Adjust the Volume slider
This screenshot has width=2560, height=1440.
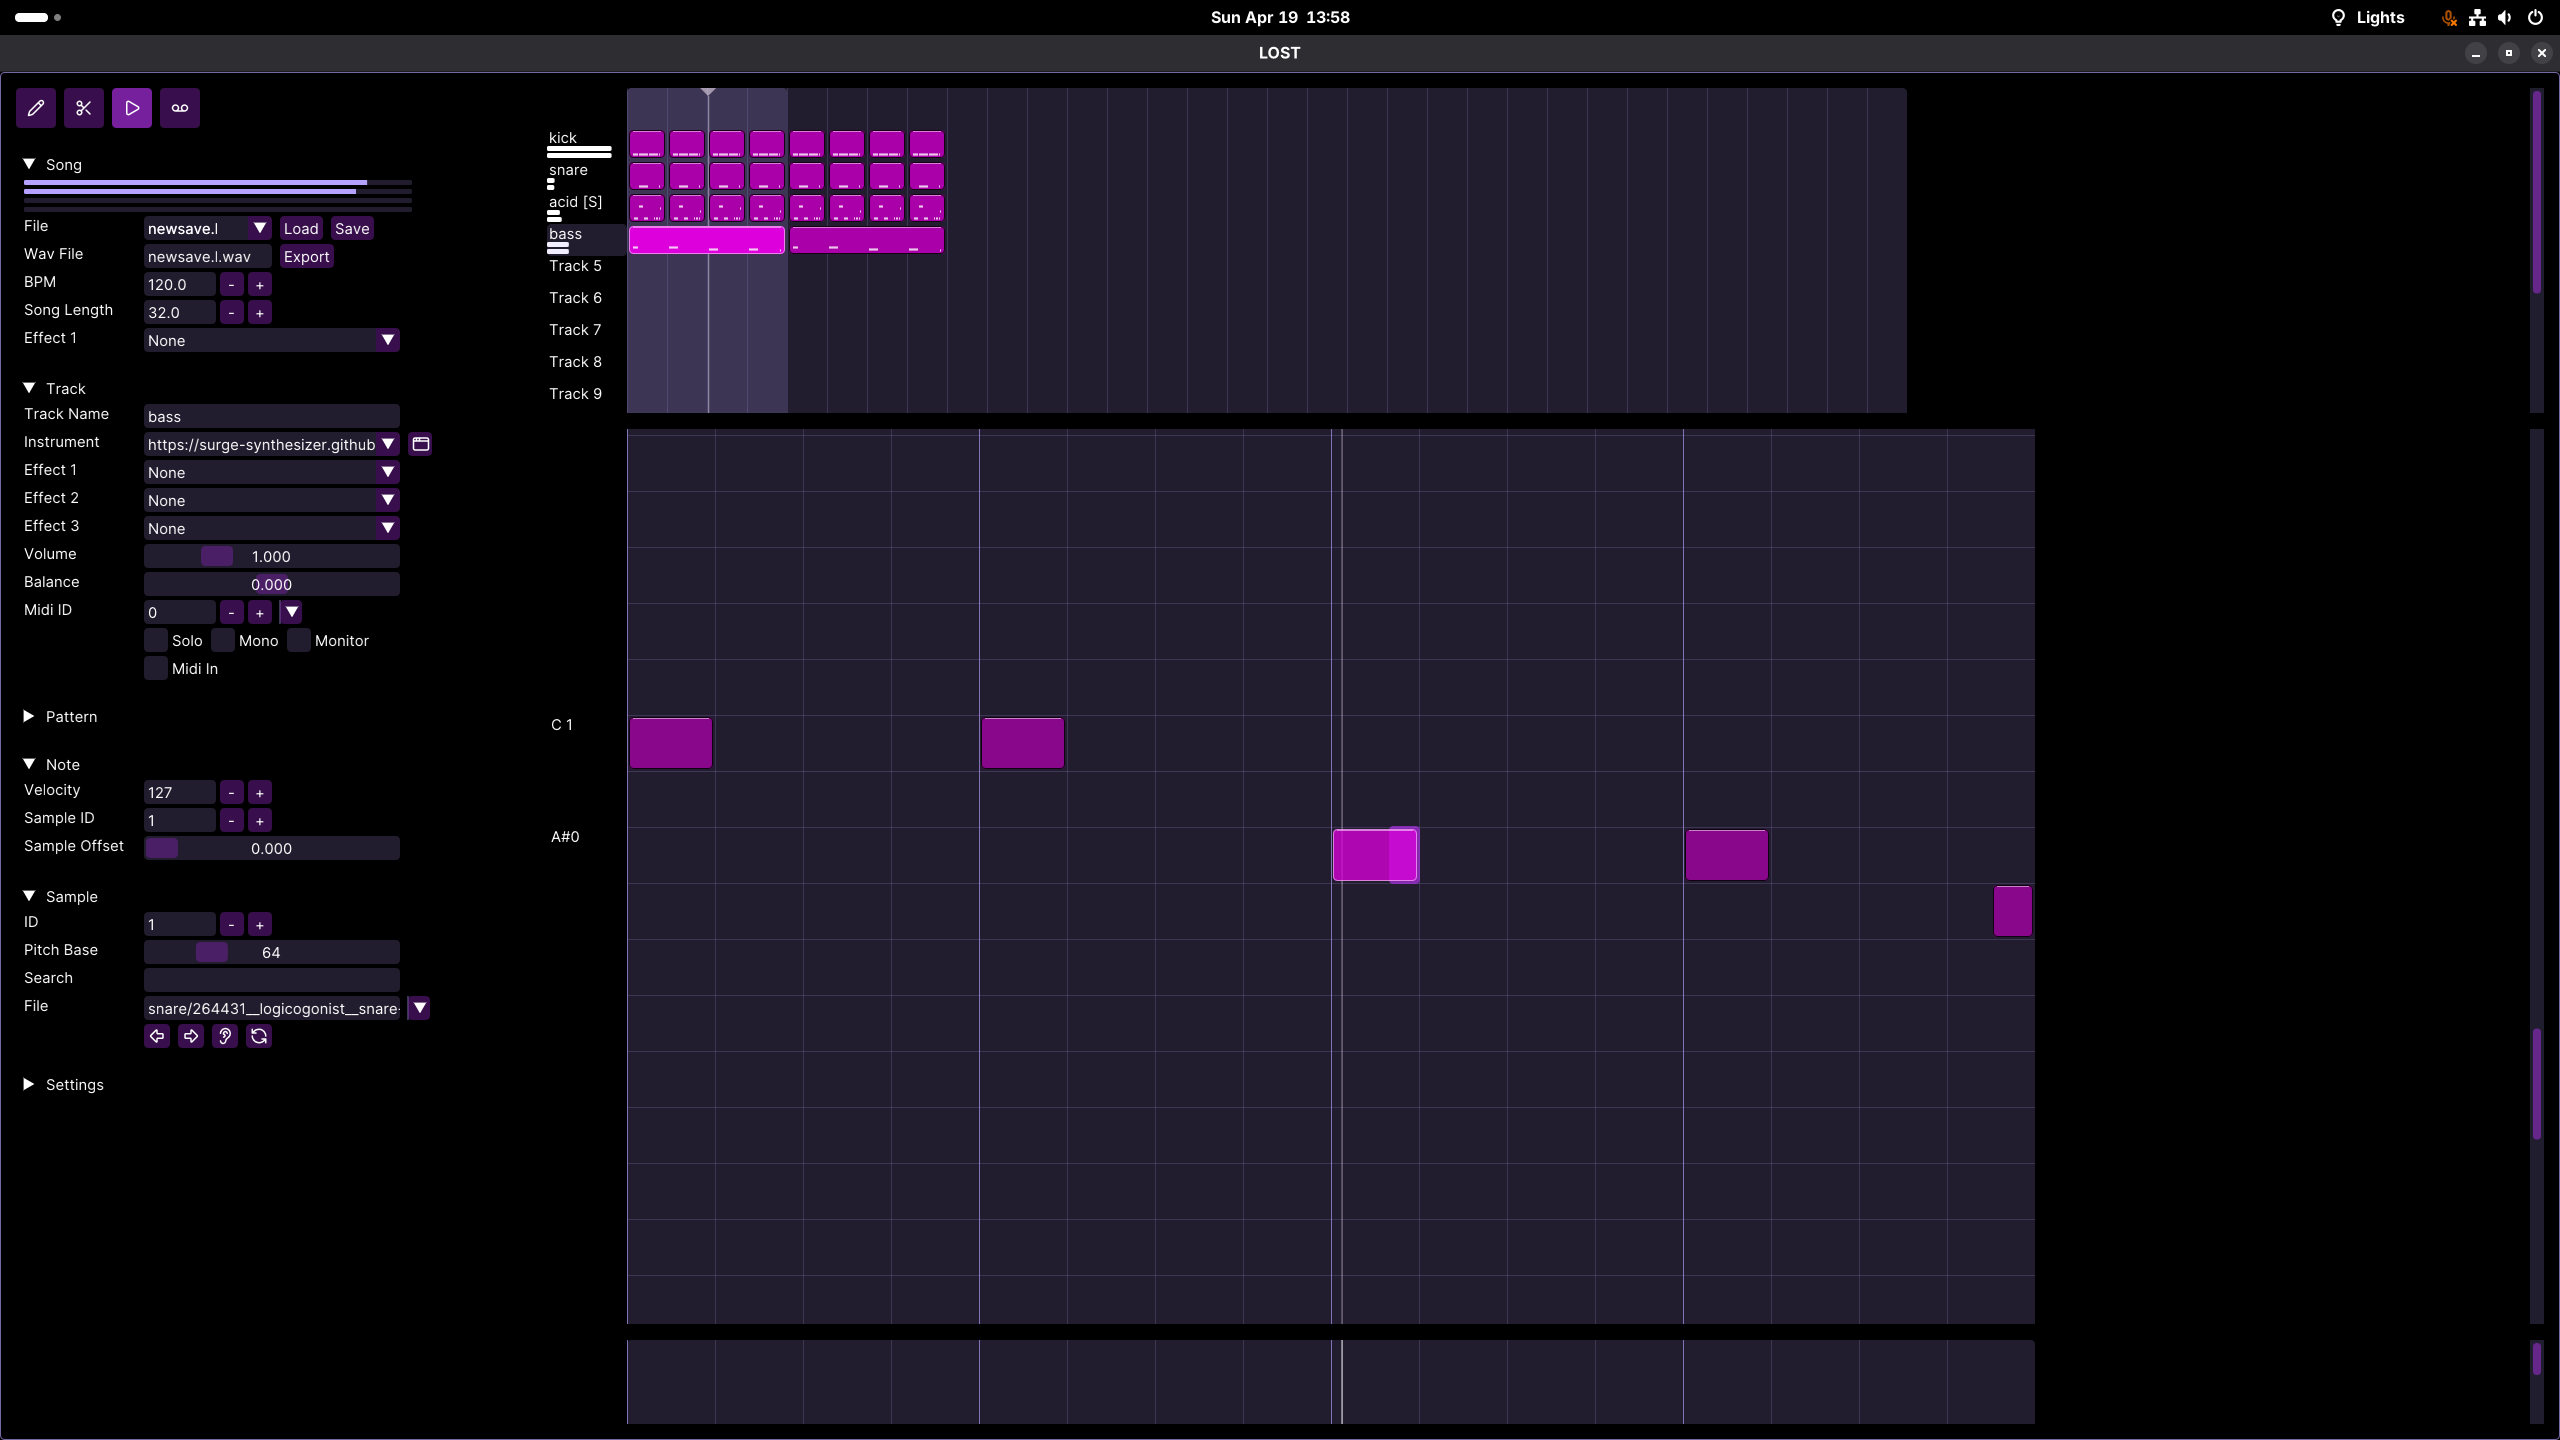coord(271,557)
